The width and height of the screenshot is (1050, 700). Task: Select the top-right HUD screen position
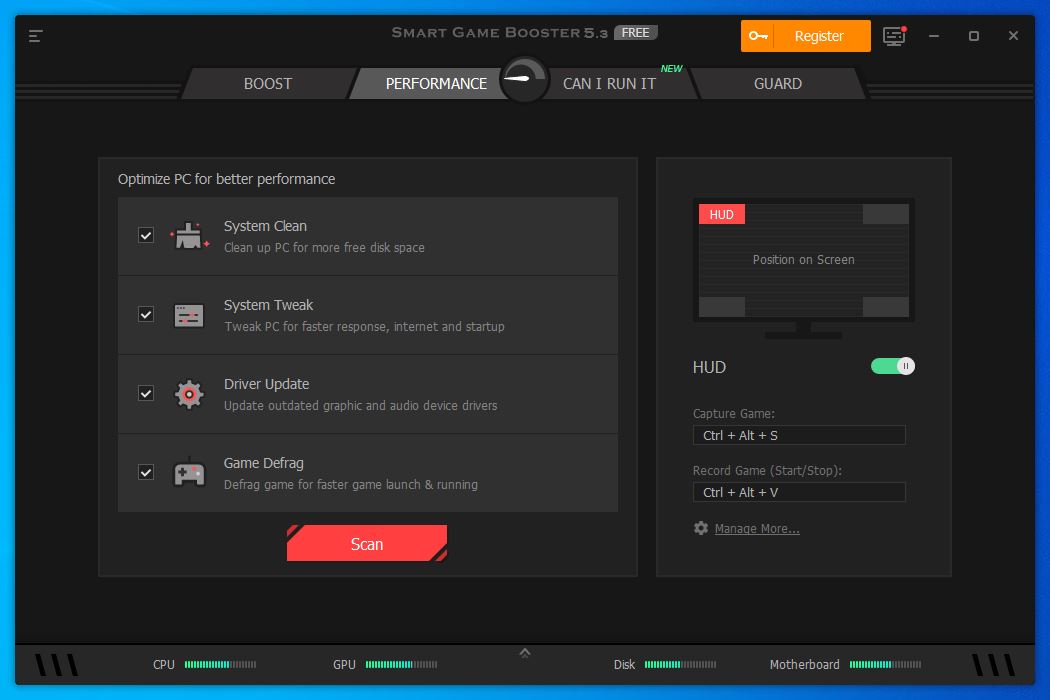(885, 214)
